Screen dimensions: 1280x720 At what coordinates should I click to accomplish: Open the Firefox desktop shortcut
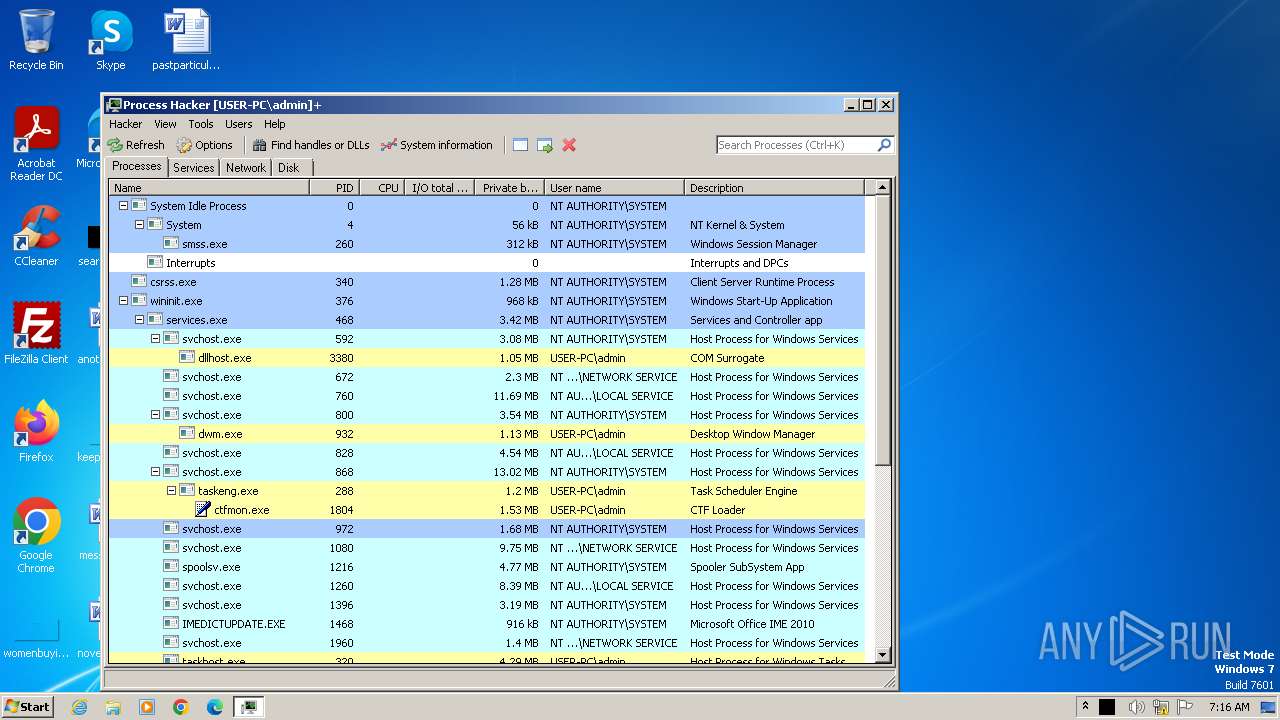click(36, 432)
